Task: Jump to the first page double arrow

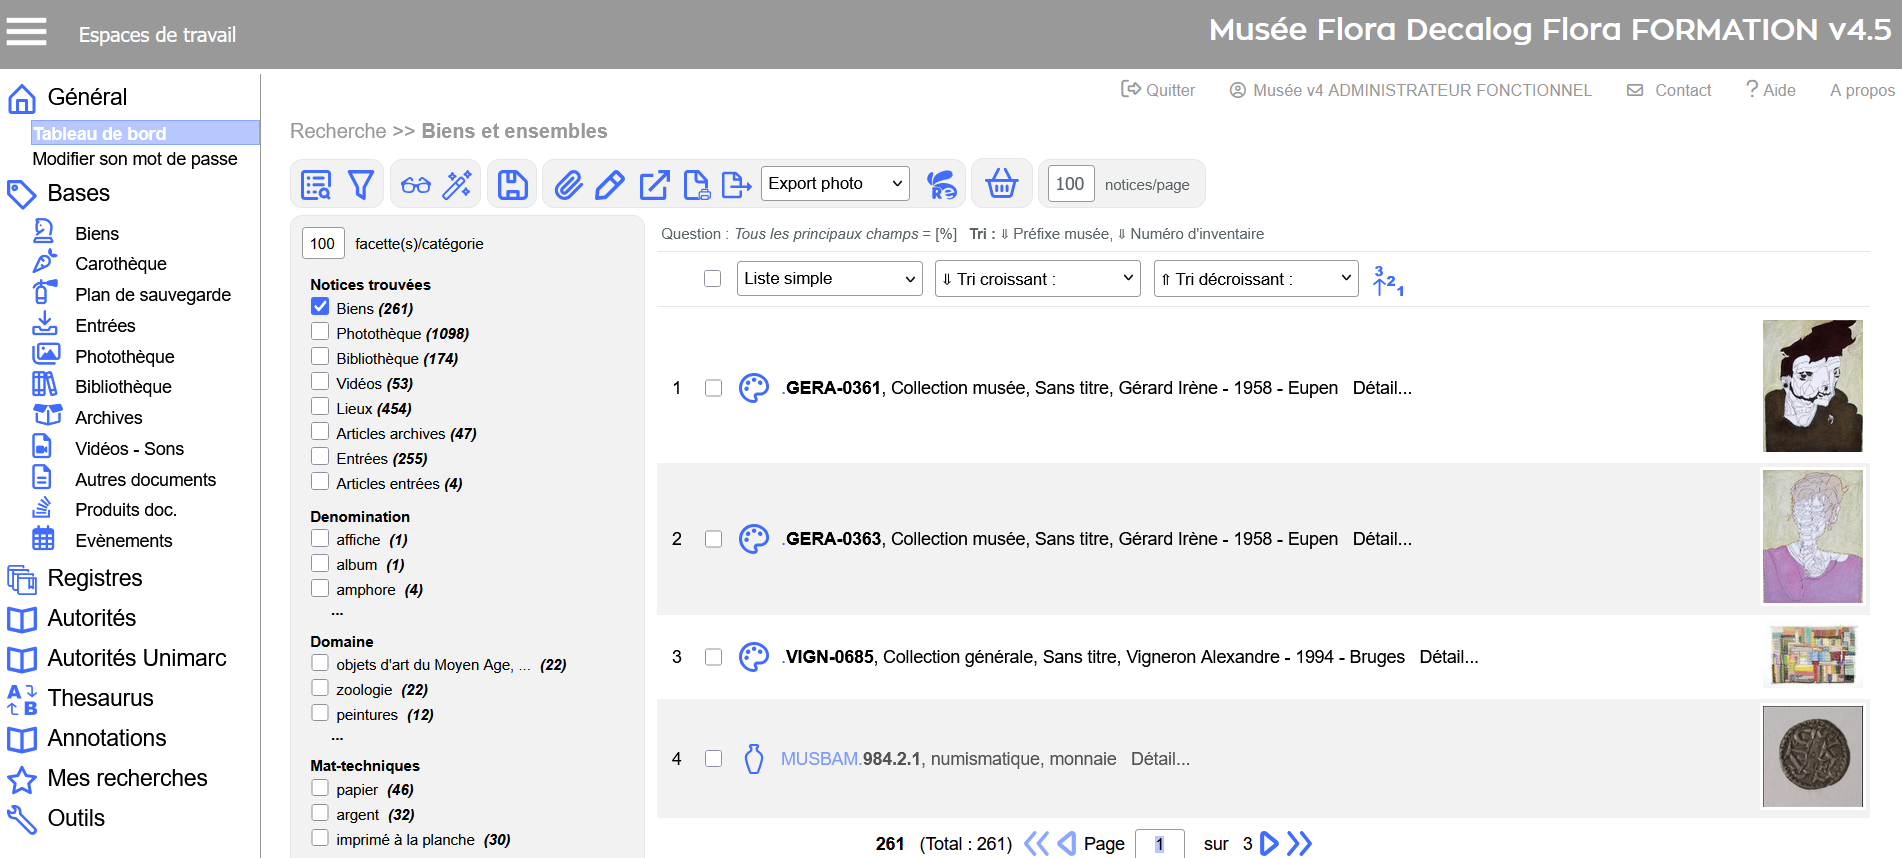Action: click(1037, 843)
